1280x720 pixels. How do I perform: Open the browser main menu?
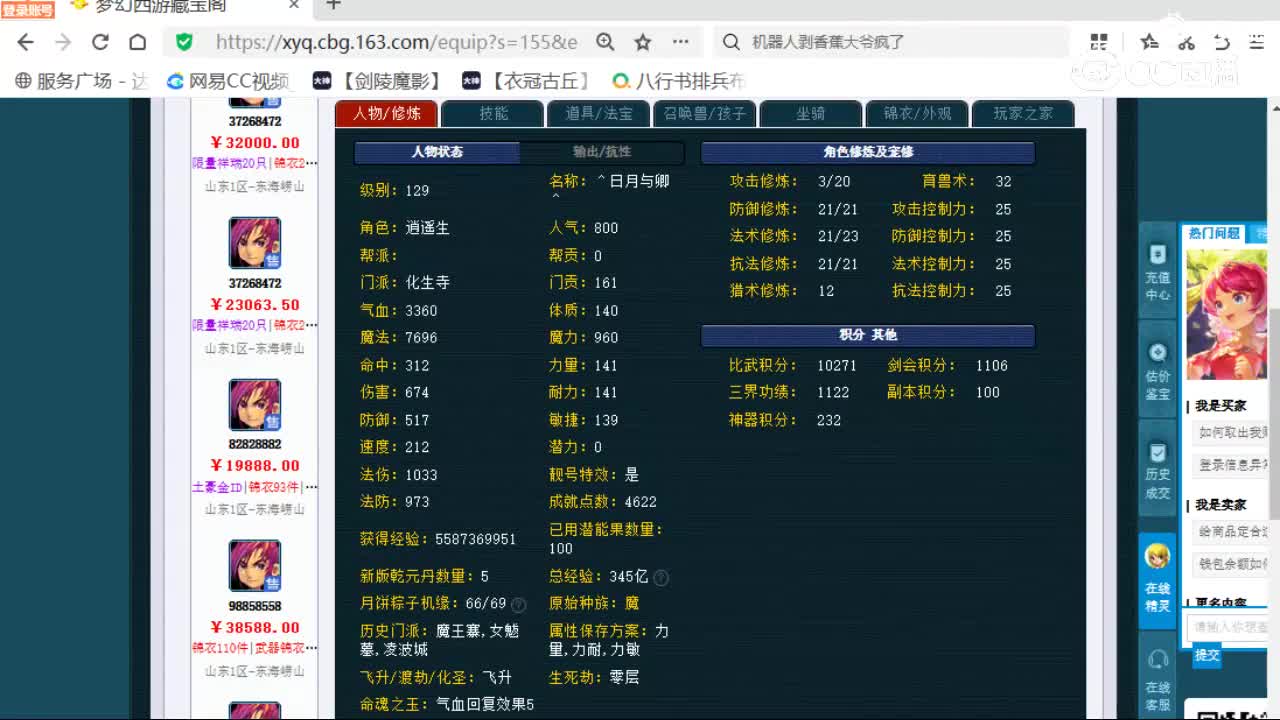click(1257, 42)
